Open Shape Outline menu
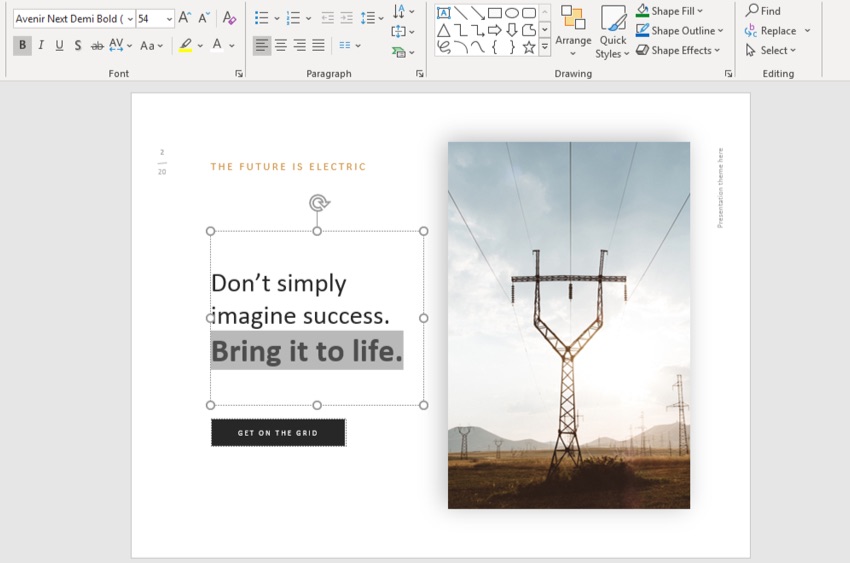The height and width of the screenshot is (563, 850). pyautogui.click(x=680, y=30)
